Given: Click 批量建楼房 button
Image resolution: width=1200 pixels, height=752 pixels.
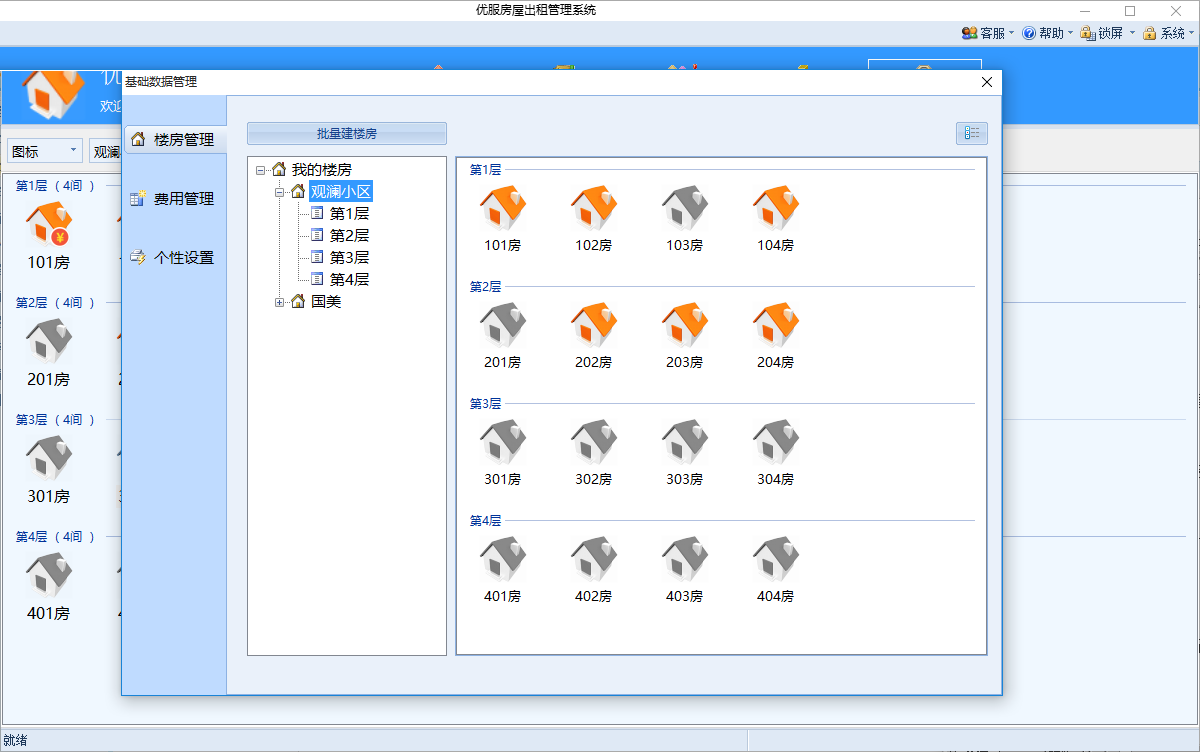Looking at the screenshot, I should coord(347,133).
